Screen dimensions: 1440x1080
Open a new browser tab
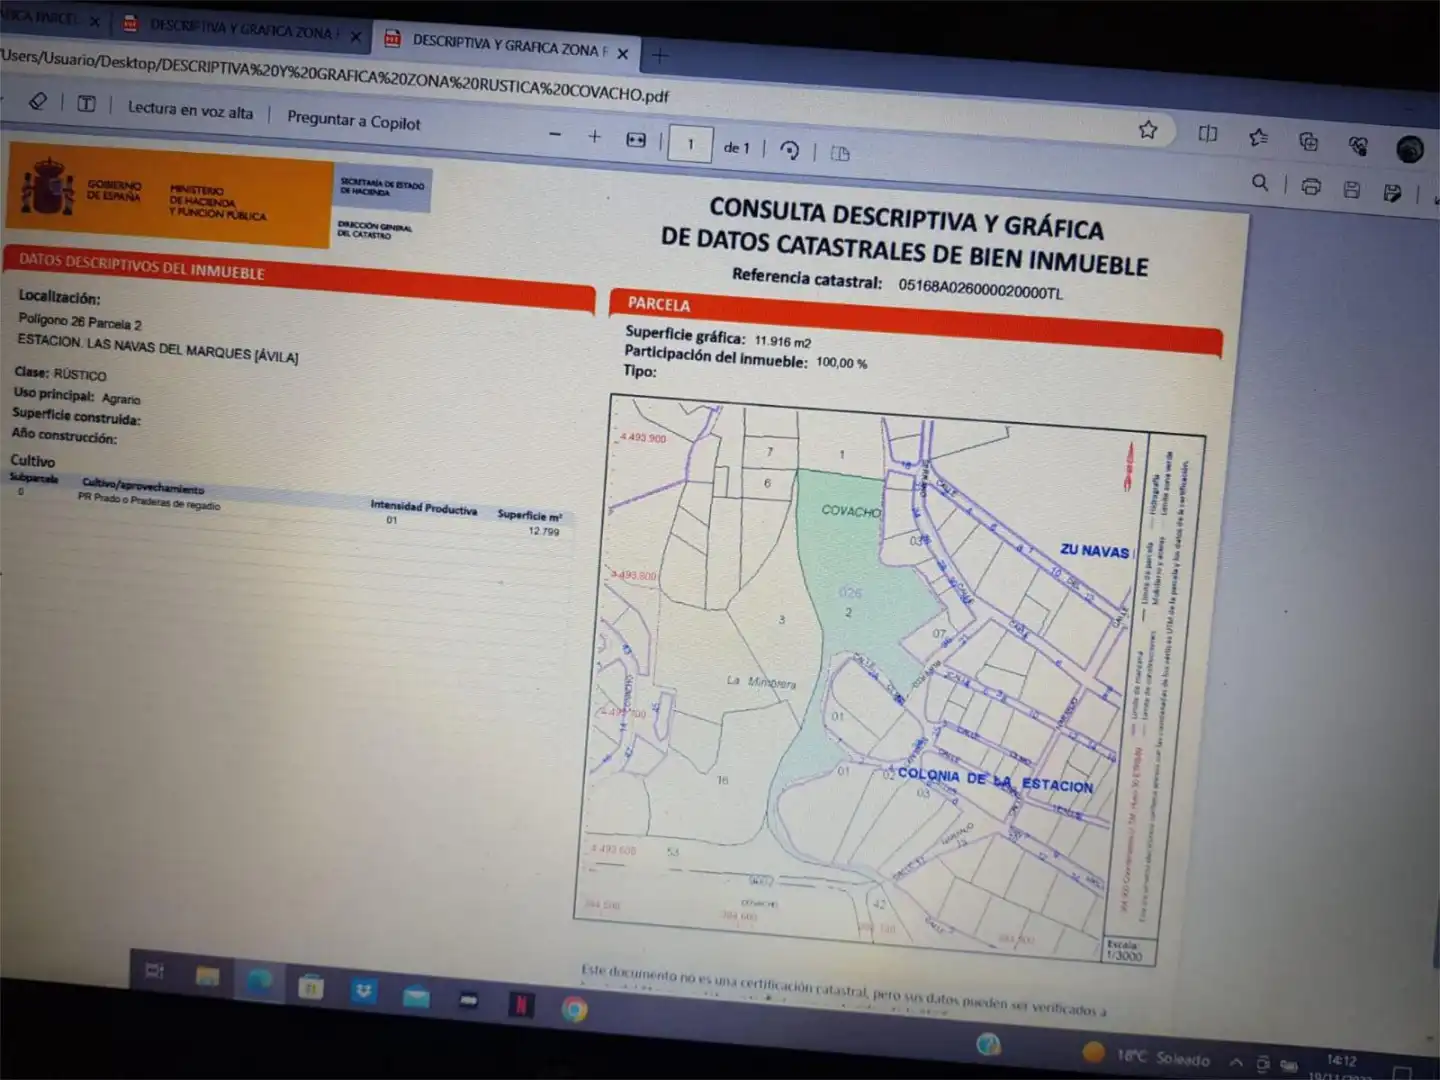(x=659, y=56)
